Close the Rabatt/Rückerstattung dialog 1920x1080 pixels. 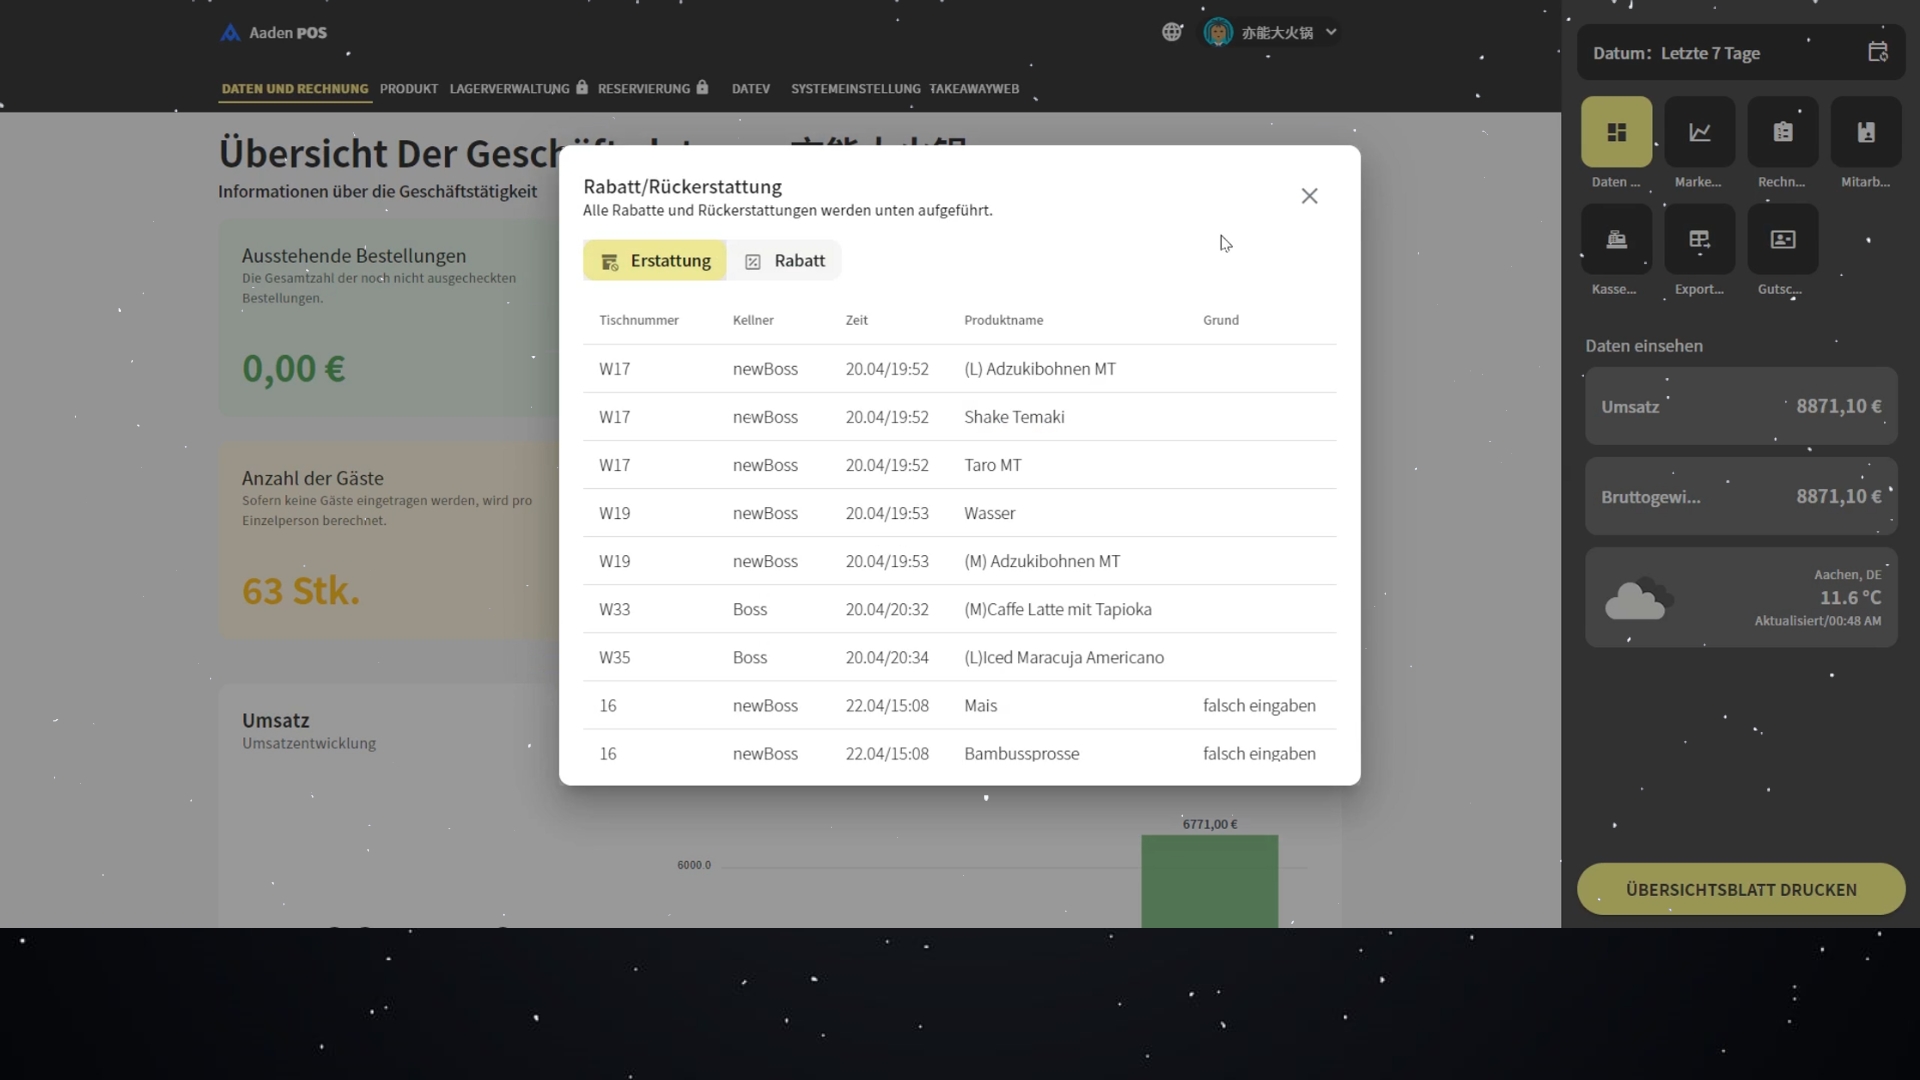click(1309, 196)
